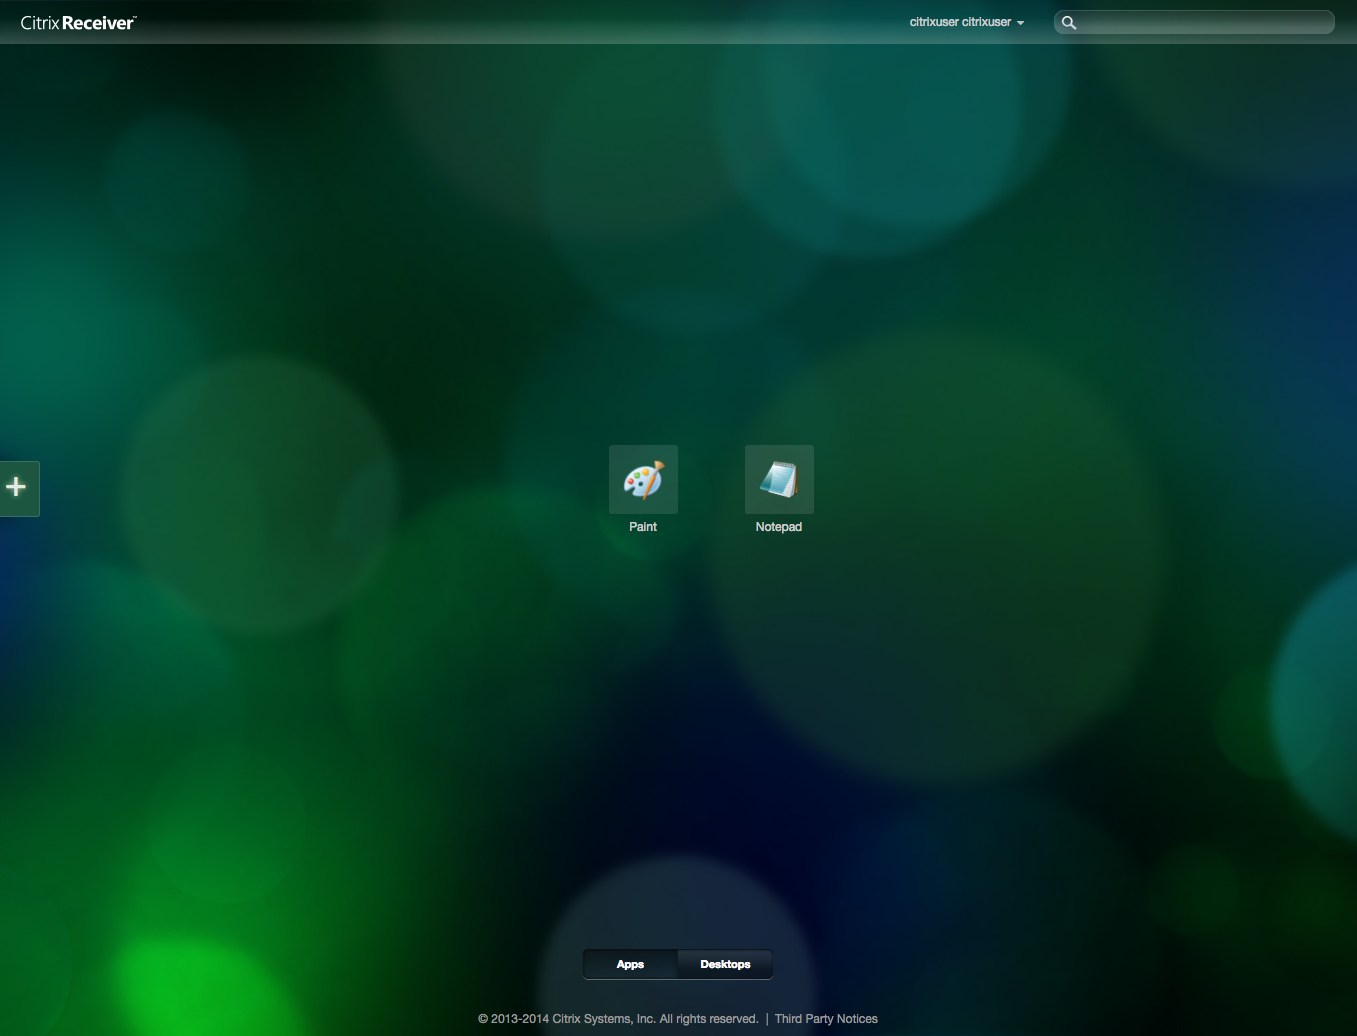Click the Citrix Systems copyright text
The height and width of the screenshot is (1036, 1357).
(x=618, y=1019)
